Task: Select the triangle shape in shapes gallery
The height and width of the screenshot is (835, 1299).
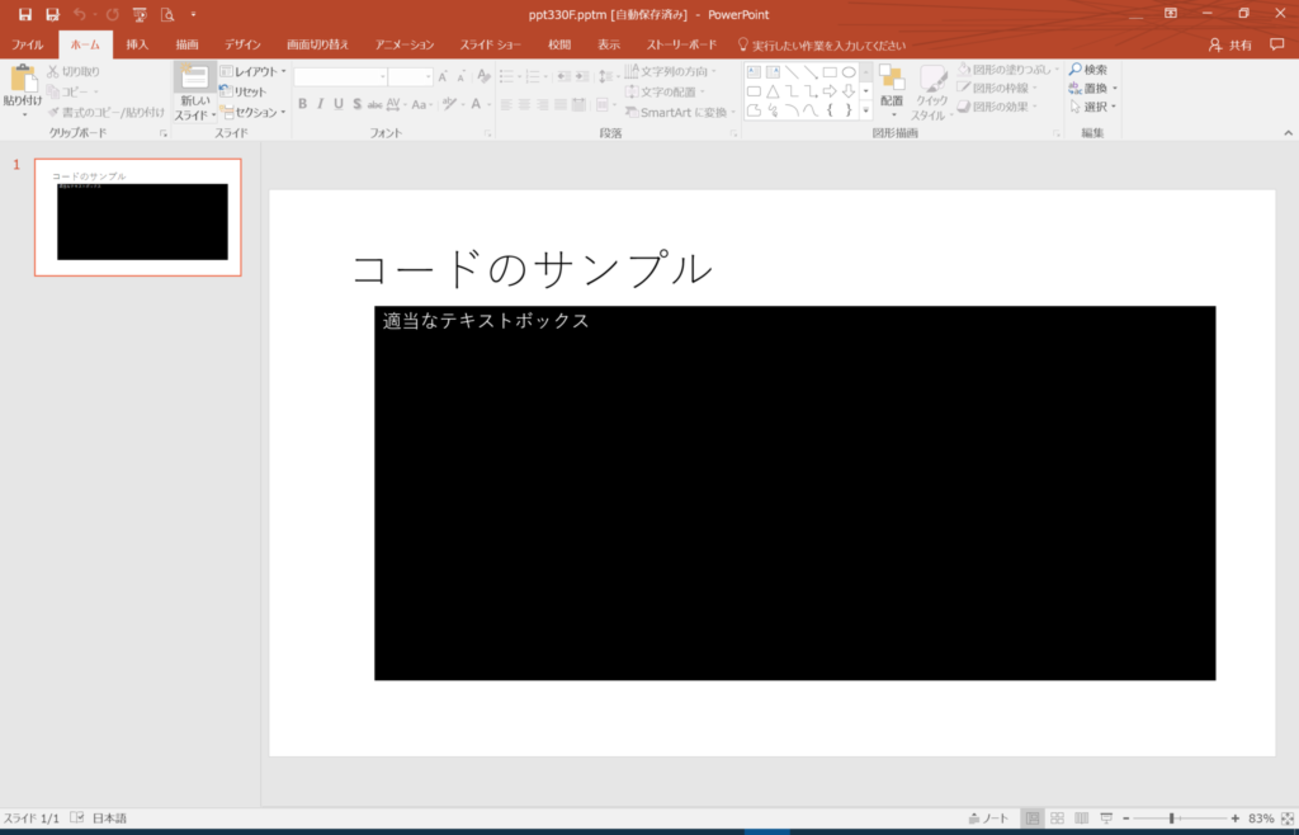Action: [x=773, y=91]
